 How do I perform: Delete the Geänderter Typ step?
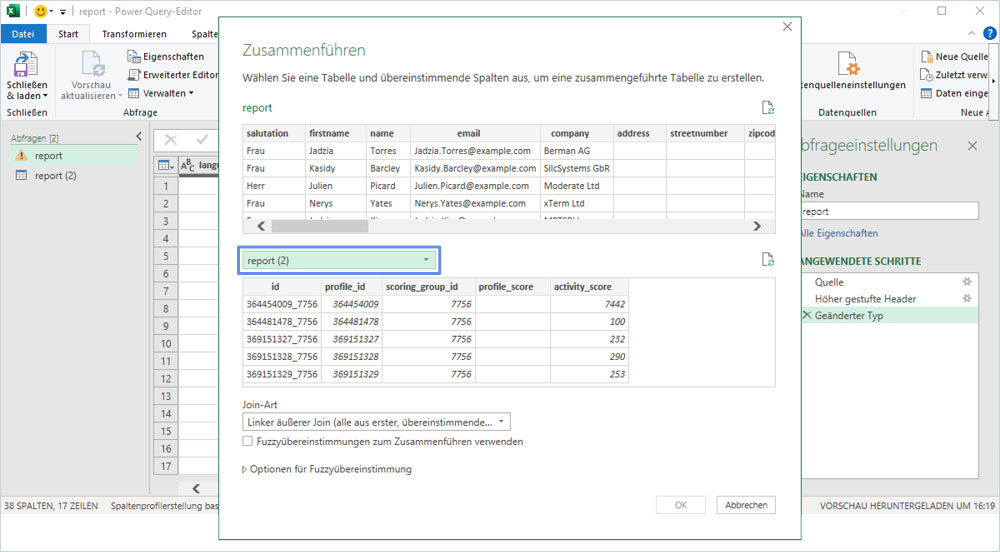[x=807, y=315]
